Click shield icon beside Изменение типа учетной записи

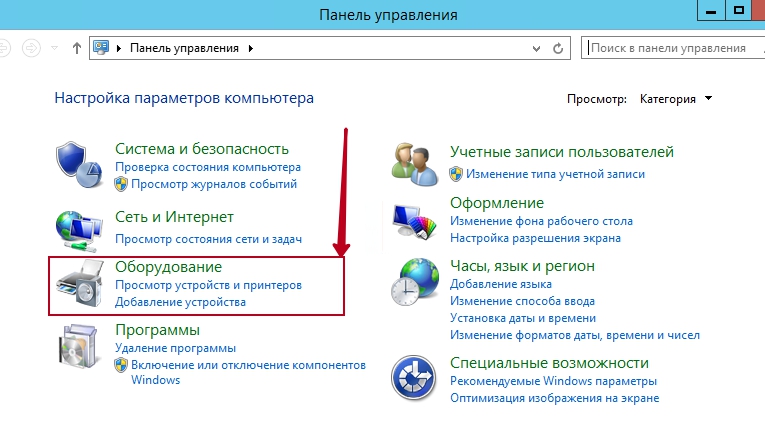coord(456,174)
